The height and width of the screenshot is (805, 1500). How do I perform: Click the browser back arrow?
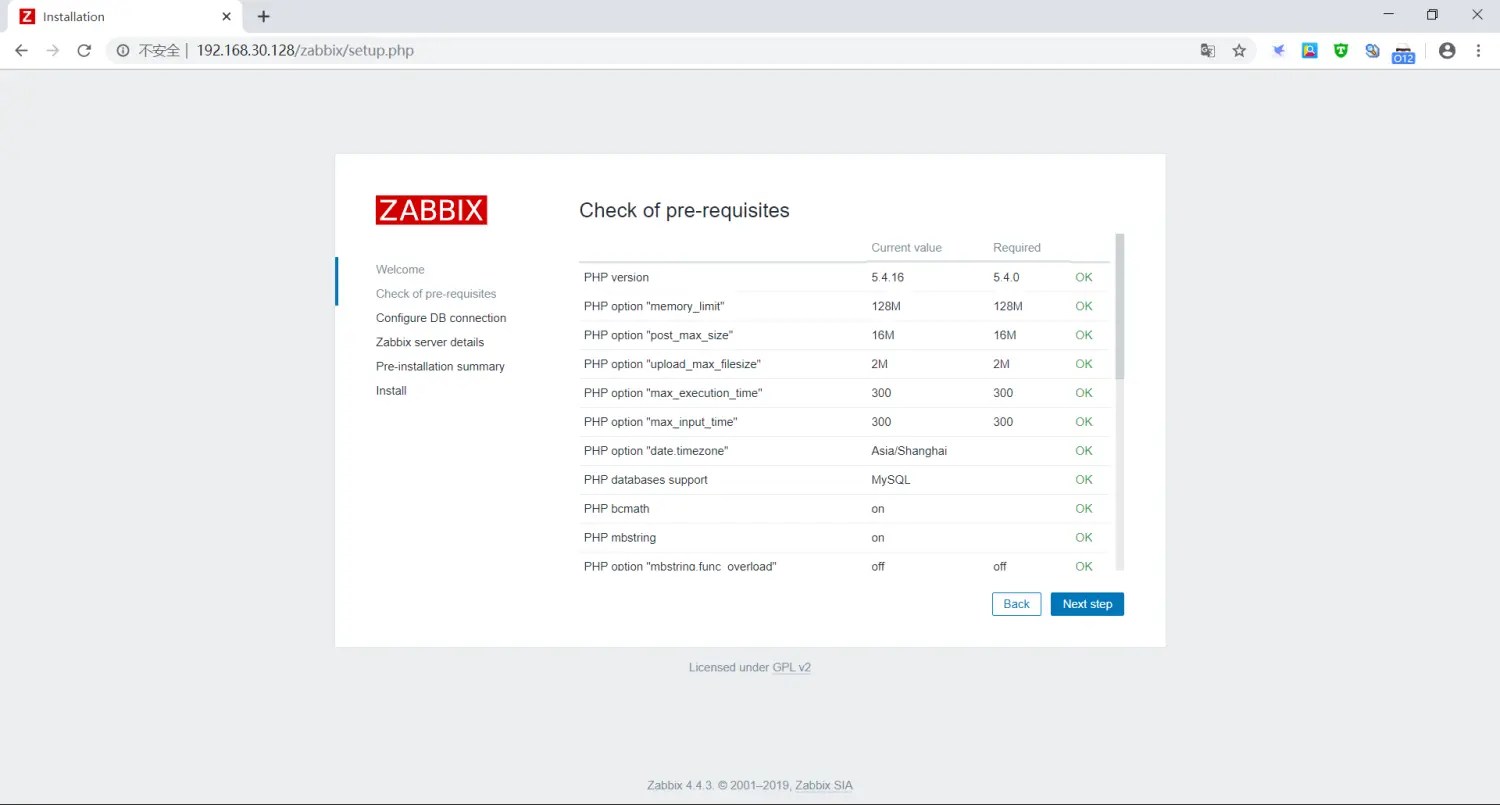point(21,50)
